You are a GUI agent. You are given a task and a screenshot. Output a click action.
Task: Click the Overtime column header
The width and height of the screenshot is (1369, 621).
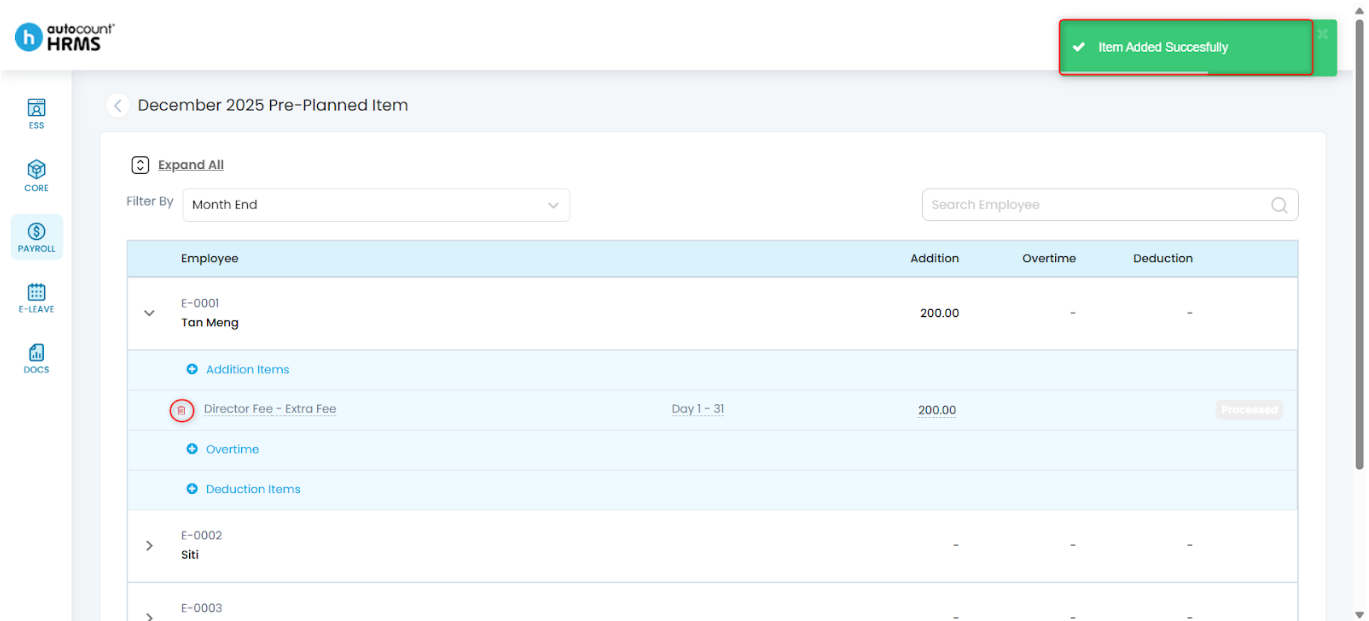1049,258
